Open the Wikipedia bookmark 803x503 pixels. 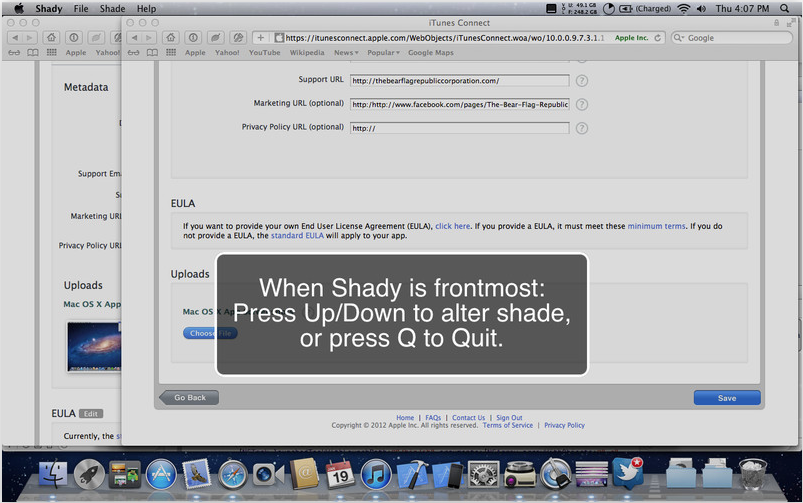coord(307,53)
